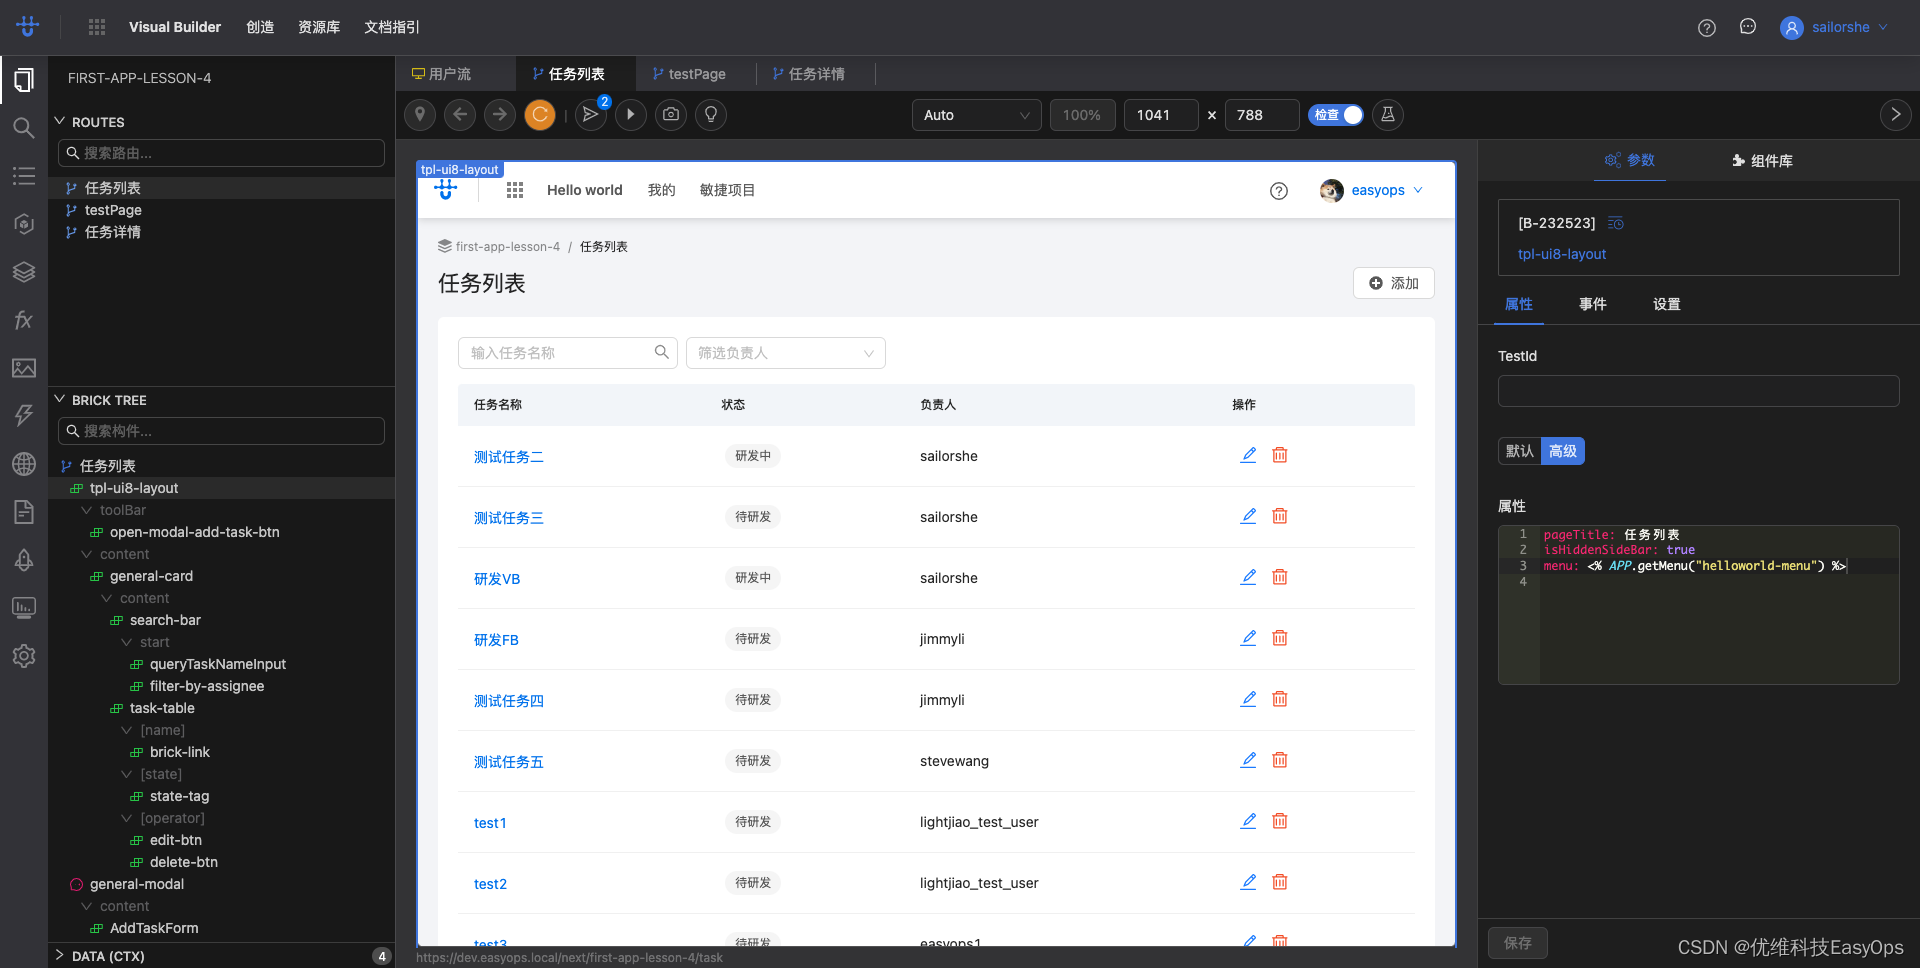Open the app launcher grid in top bar

[97, 27]
